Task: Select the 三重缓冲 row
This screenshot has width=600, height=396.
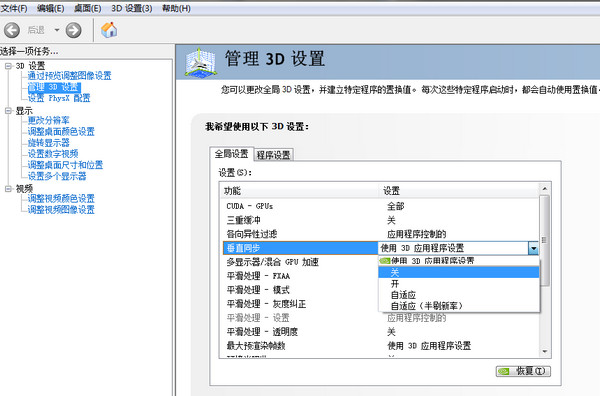Action: (381, 220)
